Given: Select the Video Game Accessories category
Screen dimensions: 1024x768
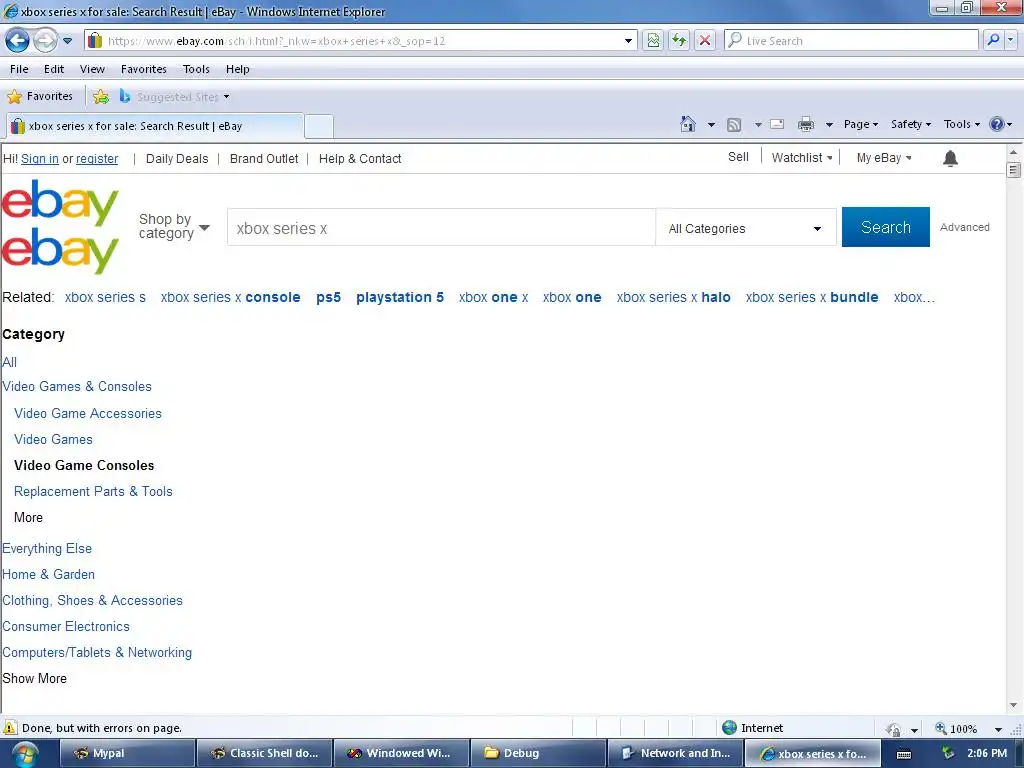Looking at the screenshot, I should 88,413.
